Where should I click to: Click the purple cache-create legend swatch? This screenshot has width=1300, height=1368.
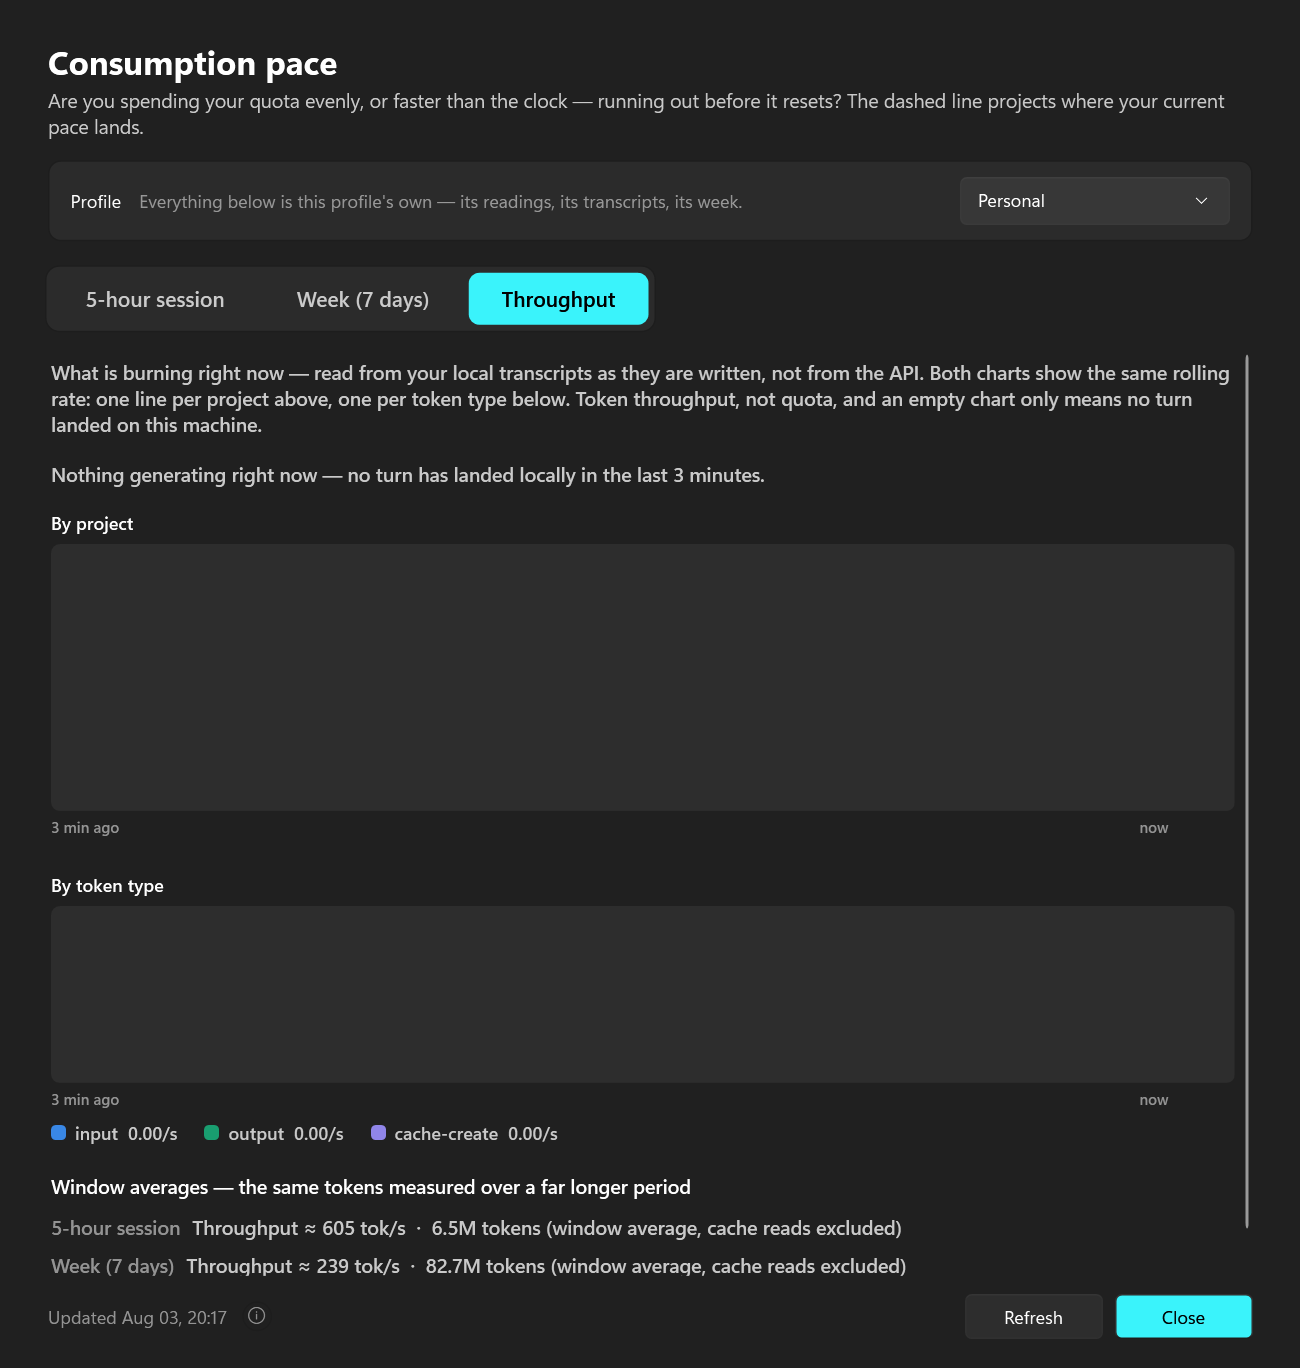coord(378,1133)
